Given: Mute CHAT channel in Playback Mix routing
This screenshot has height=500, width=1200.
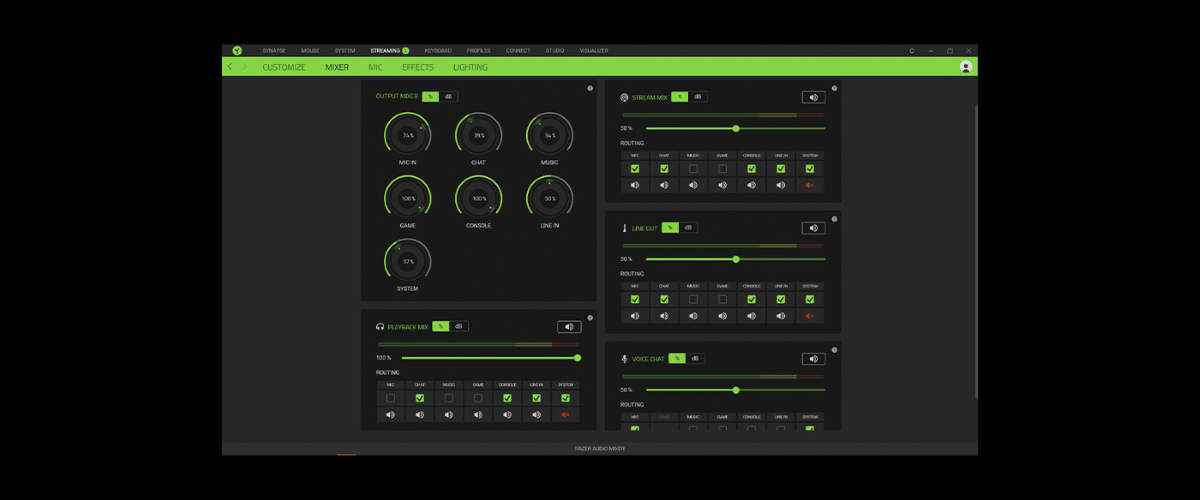Looking at the screenshot, I should pos(419,414).
